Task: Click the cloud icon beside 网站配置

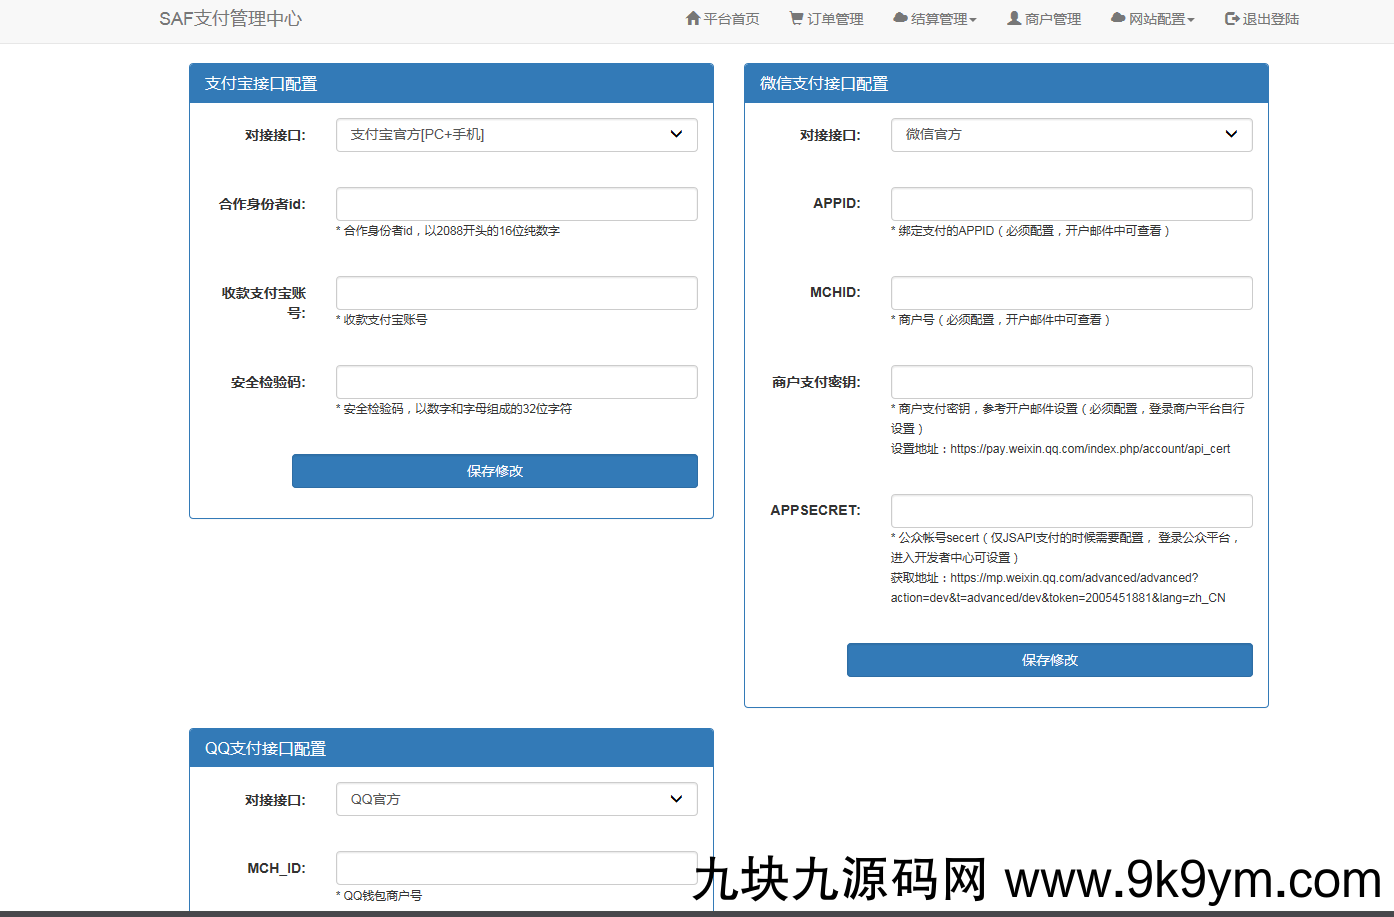Action: point(1118,18)
